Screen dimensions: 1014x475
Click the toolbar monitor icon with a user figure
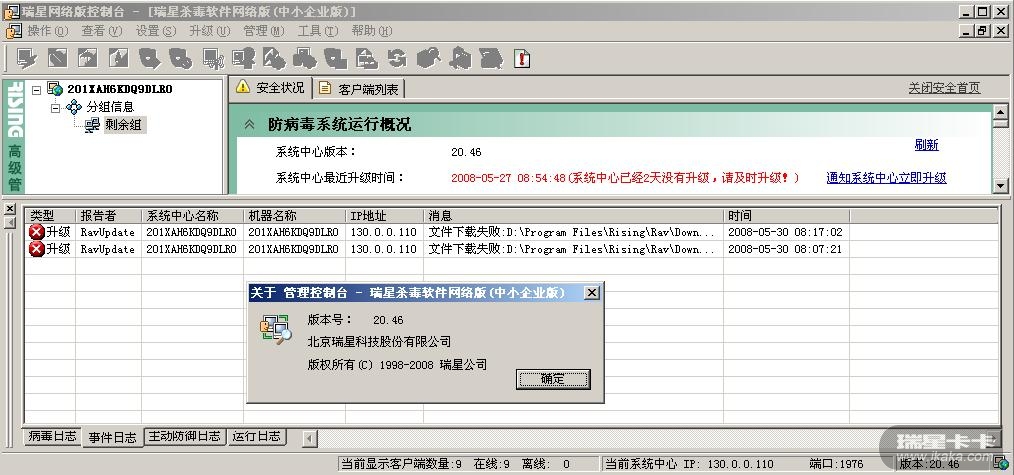(x=244, y=58)
